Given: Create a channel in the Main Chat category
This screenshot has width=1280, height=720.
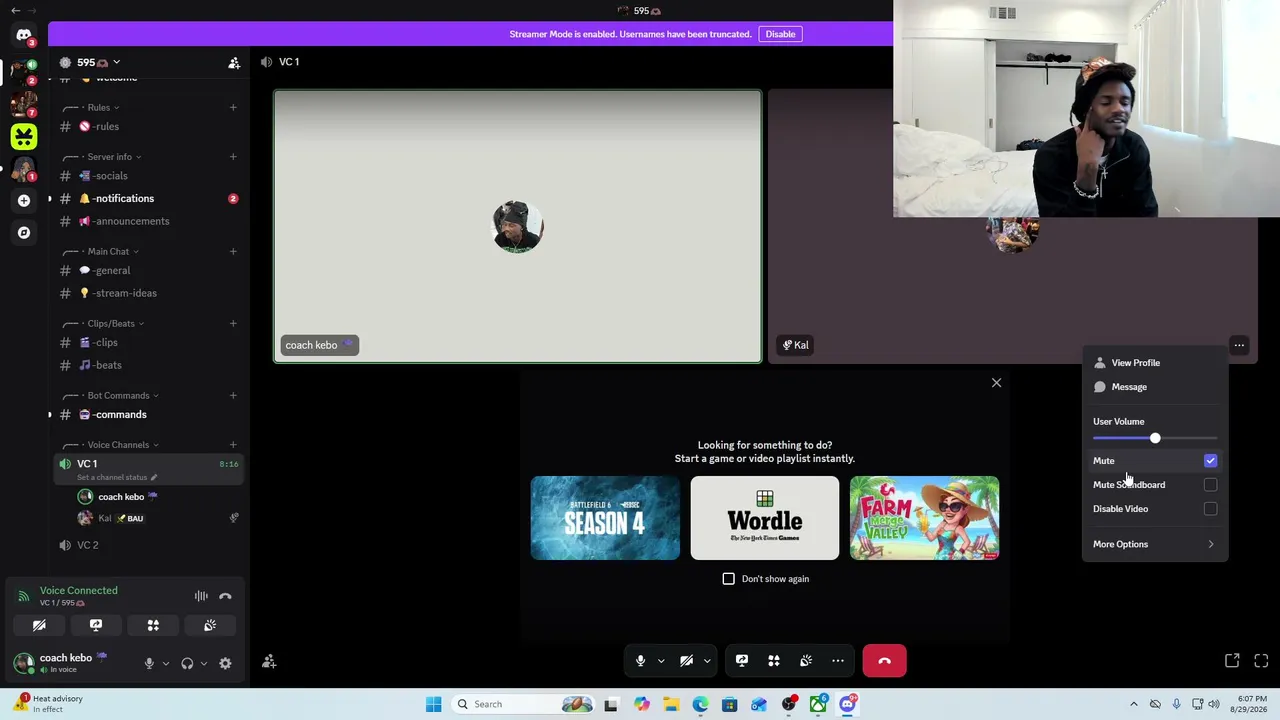Looking at the screenshot, I should [233, 251].
